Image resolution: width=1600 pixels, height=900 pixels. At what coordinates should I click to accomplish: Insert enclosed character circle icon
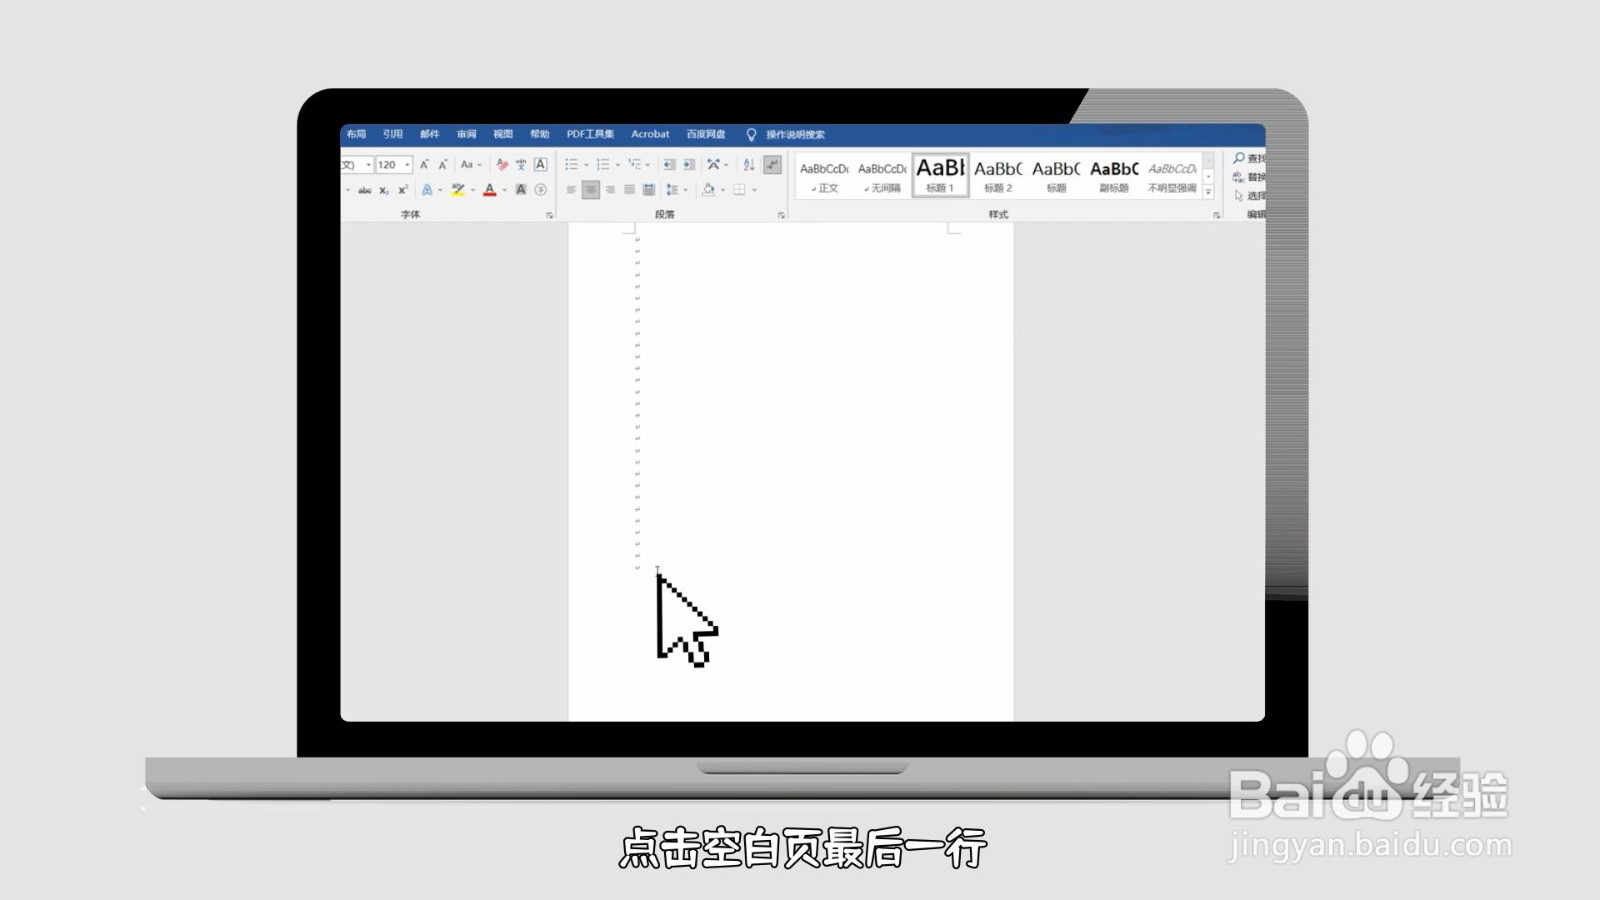(x=541, y=190)
